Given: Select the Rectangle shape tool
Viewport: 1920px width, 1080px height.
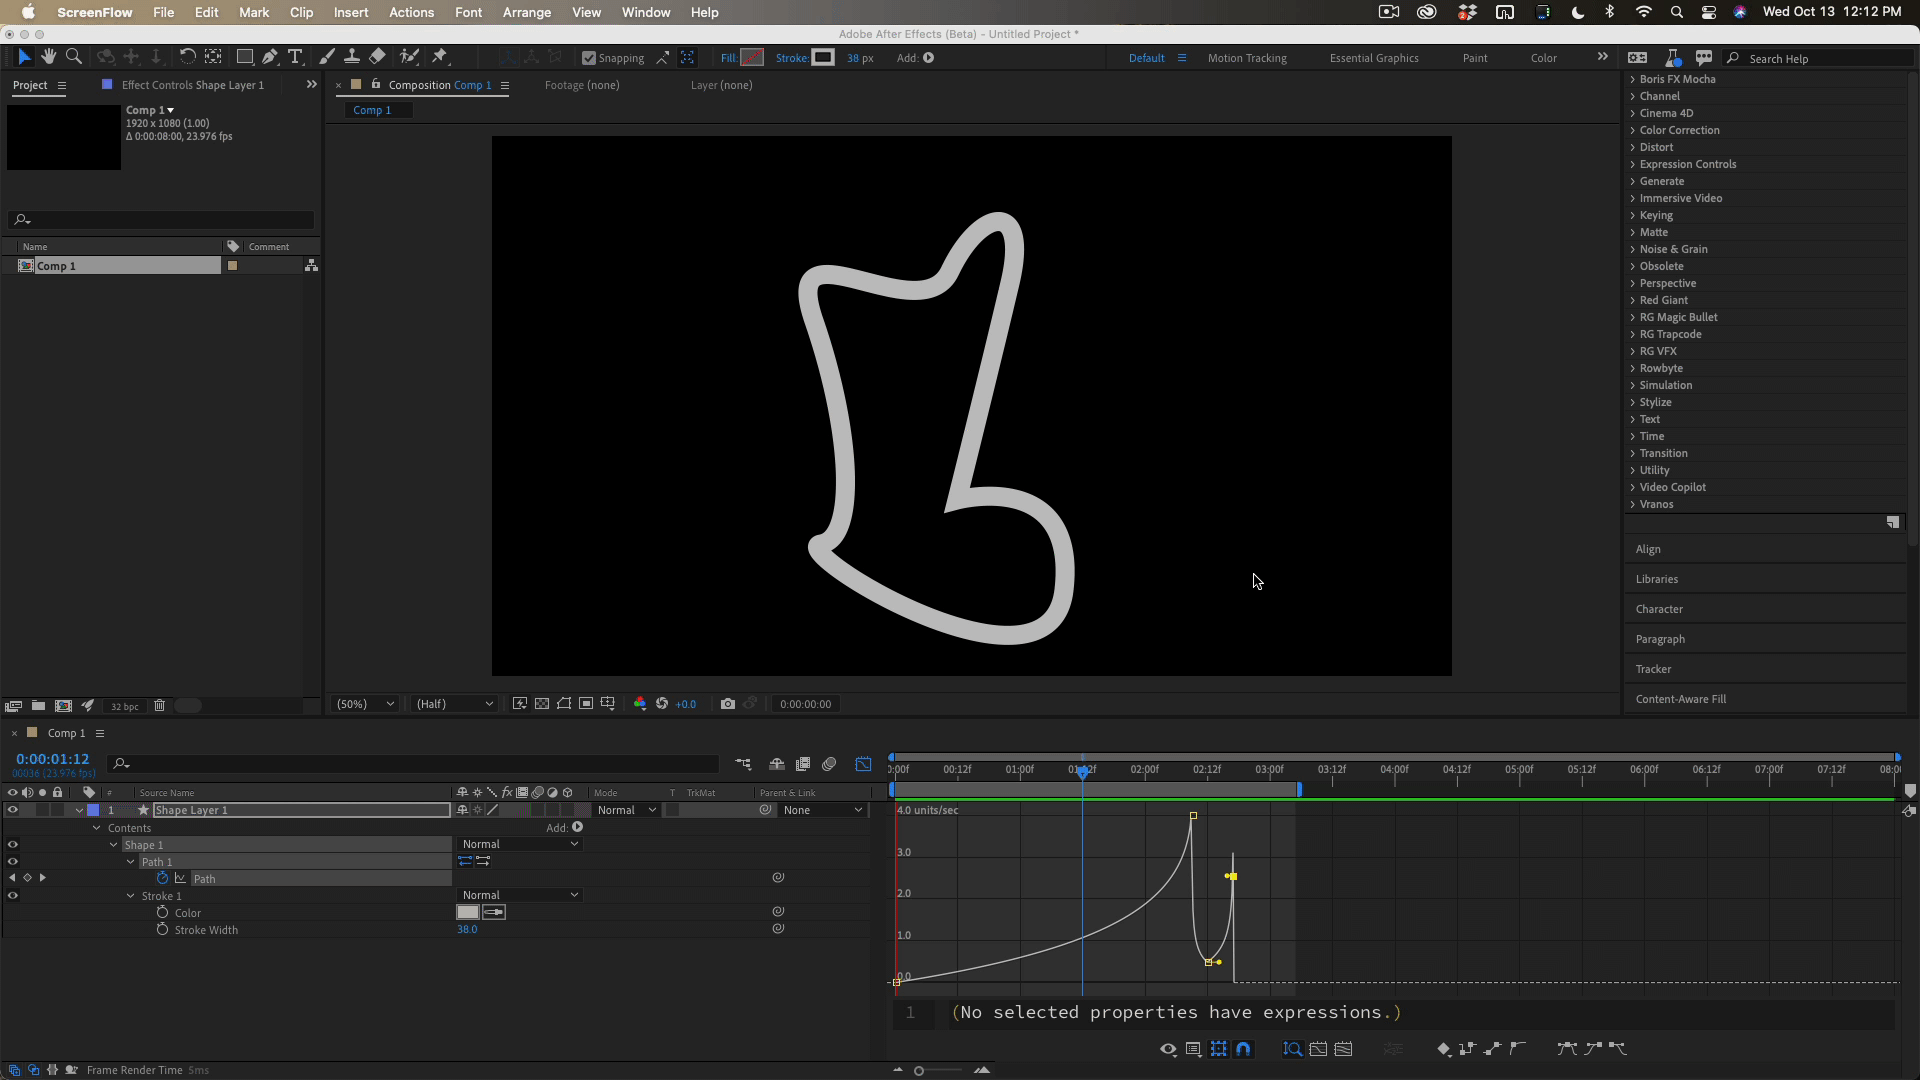Looking at the screenshot, I should click(244, 57).
